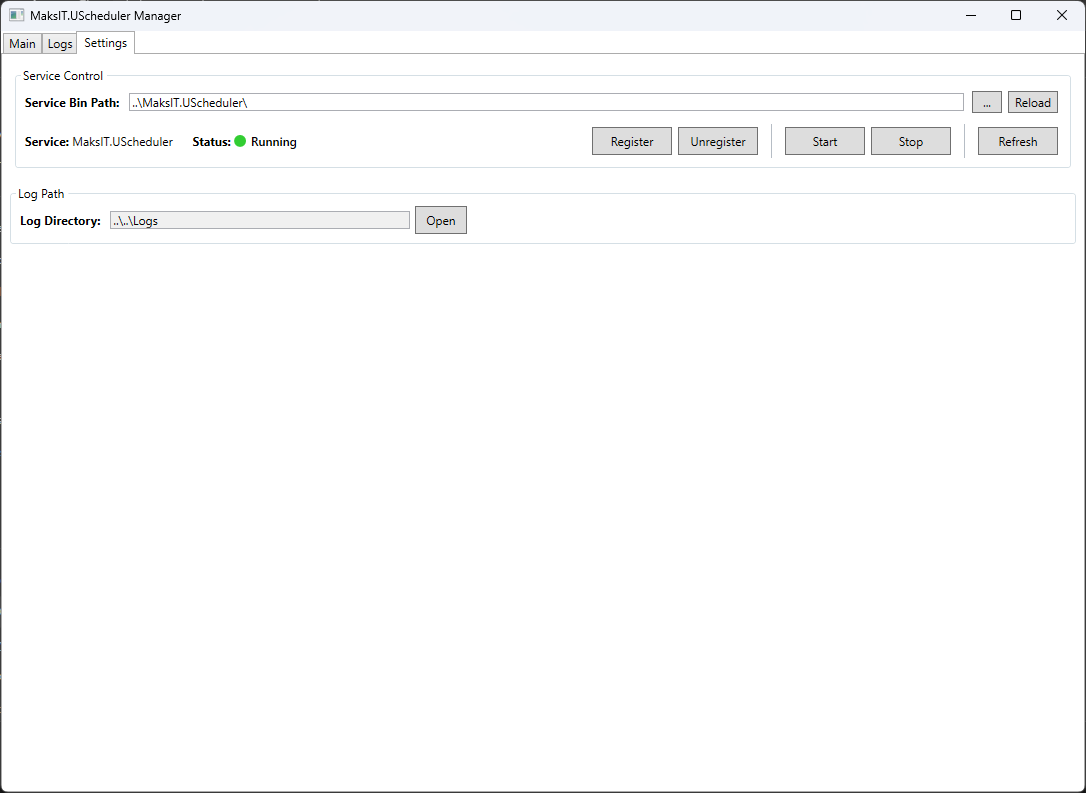Close the MaksIT.UScheduler Manager window
Screen dimensions: 1086x793
tap(1062, 15)
